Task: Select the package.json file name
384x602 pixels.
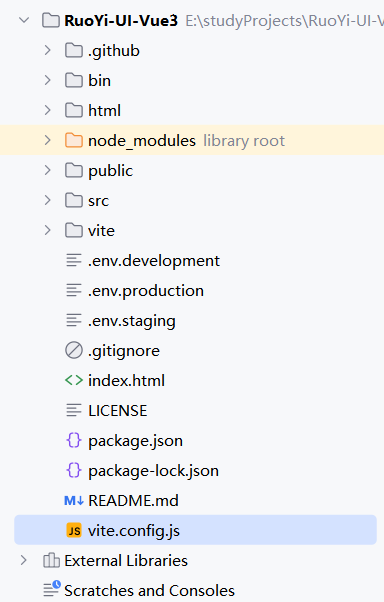Action: pyautogui.click(x=136, y=441)
